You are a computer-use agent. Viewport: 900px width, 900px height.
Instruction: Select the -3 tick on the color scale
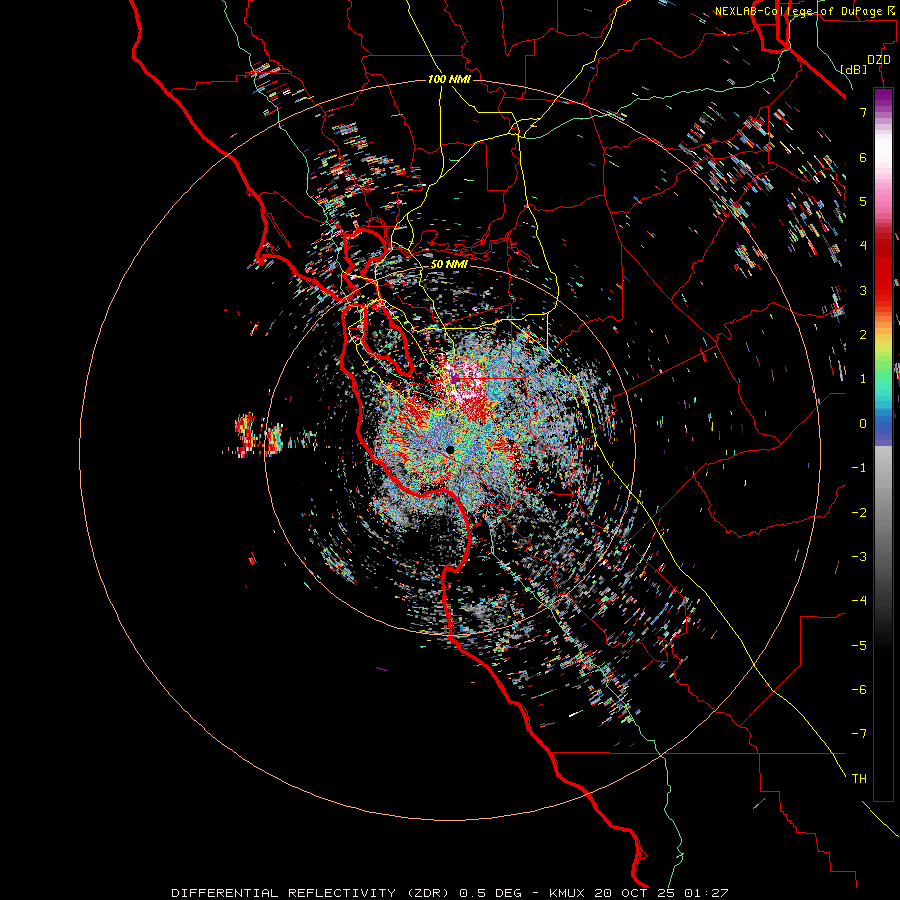coord(859,557)
